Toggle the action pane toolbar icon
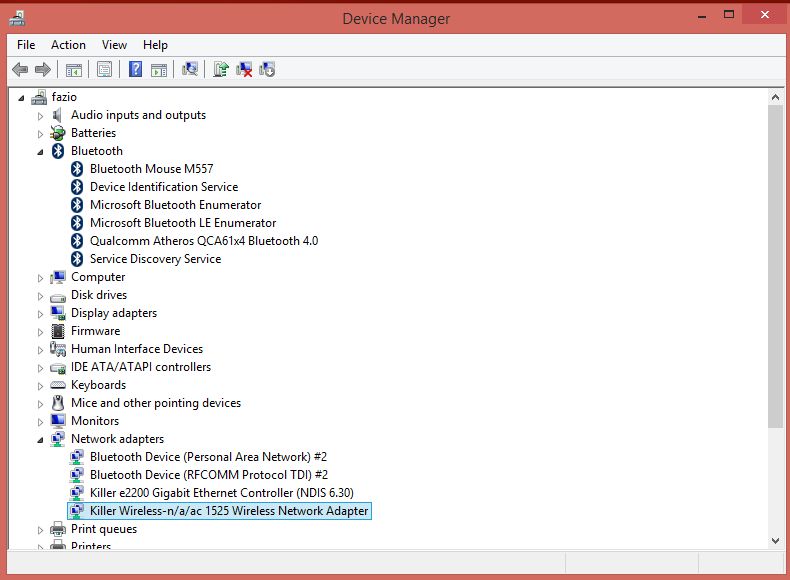This screenshot has width=790, height=580. pos(159,70)
